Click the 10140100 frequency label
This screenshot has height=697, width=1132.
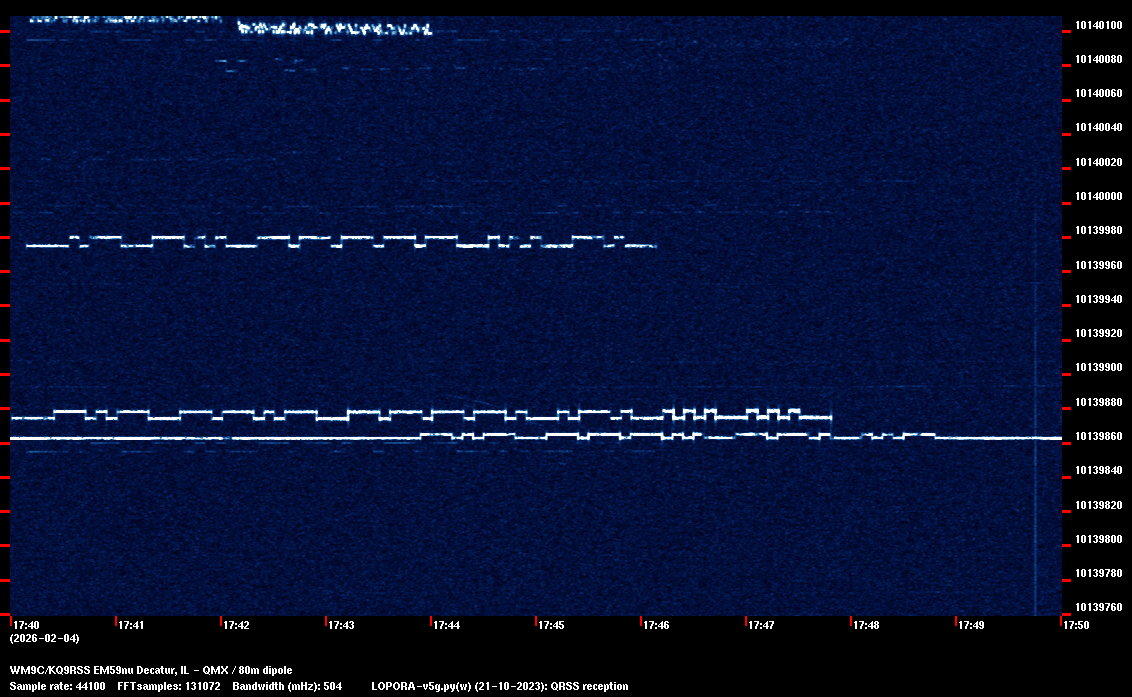tap(1098, 25)
